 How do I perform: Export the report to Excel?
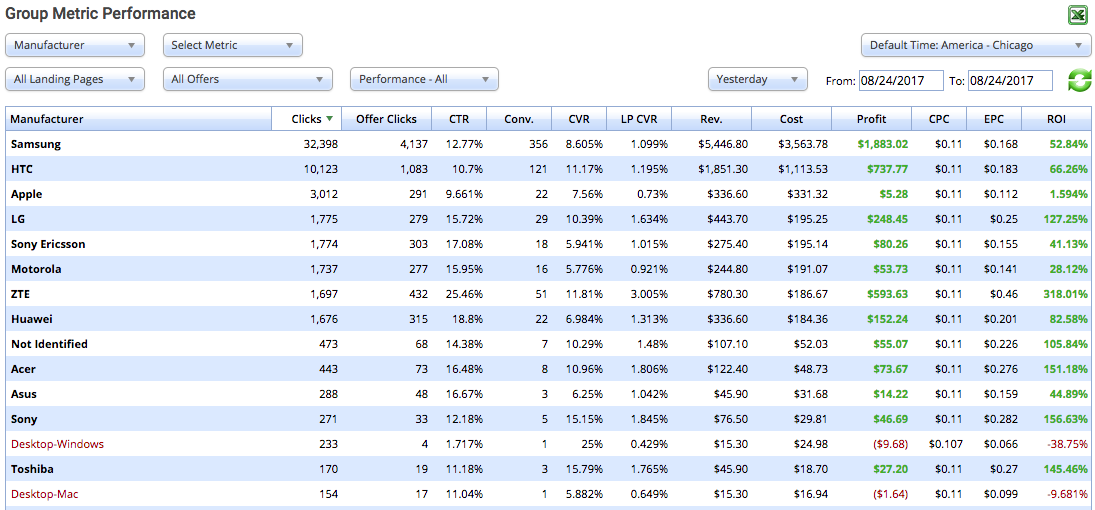click(x=1078, y=15)
